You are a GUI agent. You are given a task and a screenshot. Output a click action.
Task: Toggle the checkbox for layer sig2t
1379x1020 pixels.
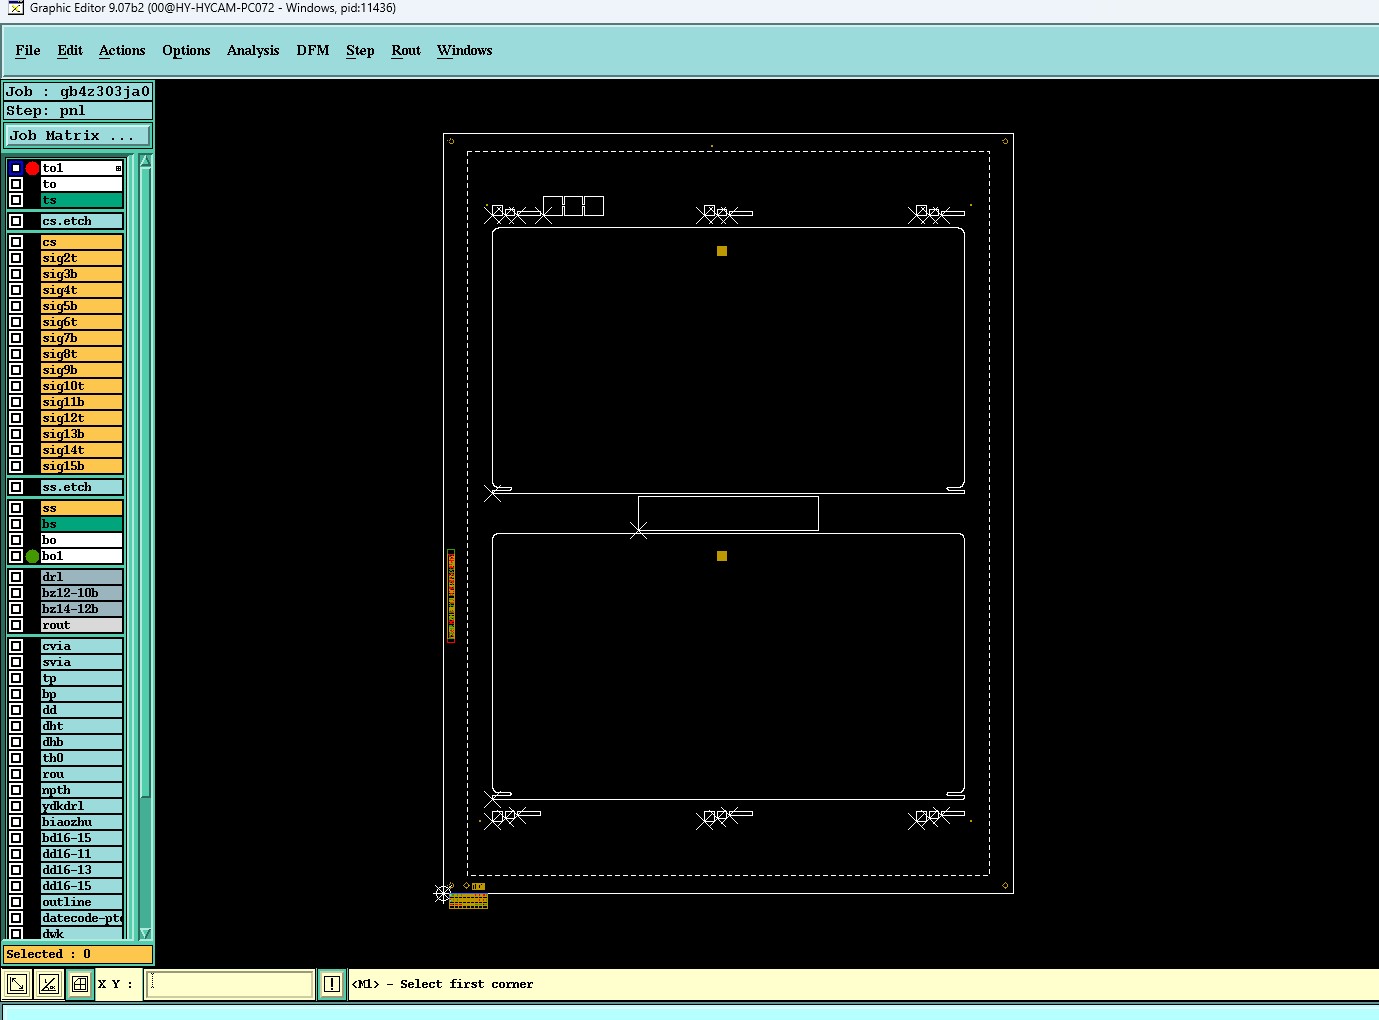coord(16,258)
